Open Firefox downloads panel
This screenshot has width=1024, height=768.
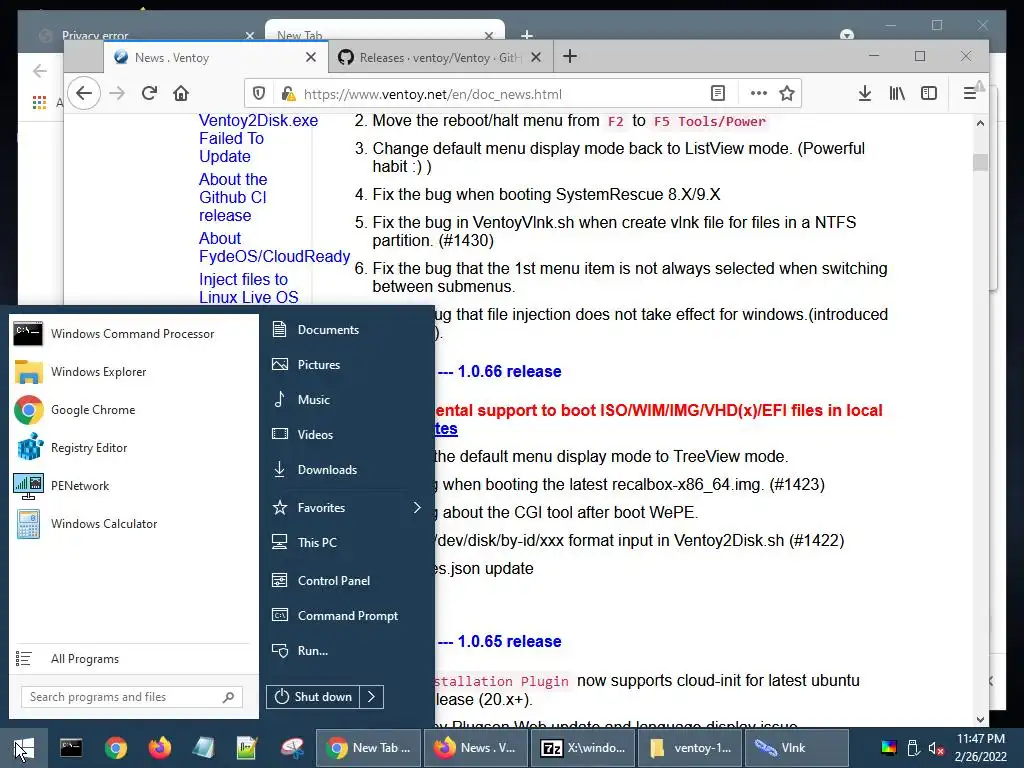(x=865, y=93)
